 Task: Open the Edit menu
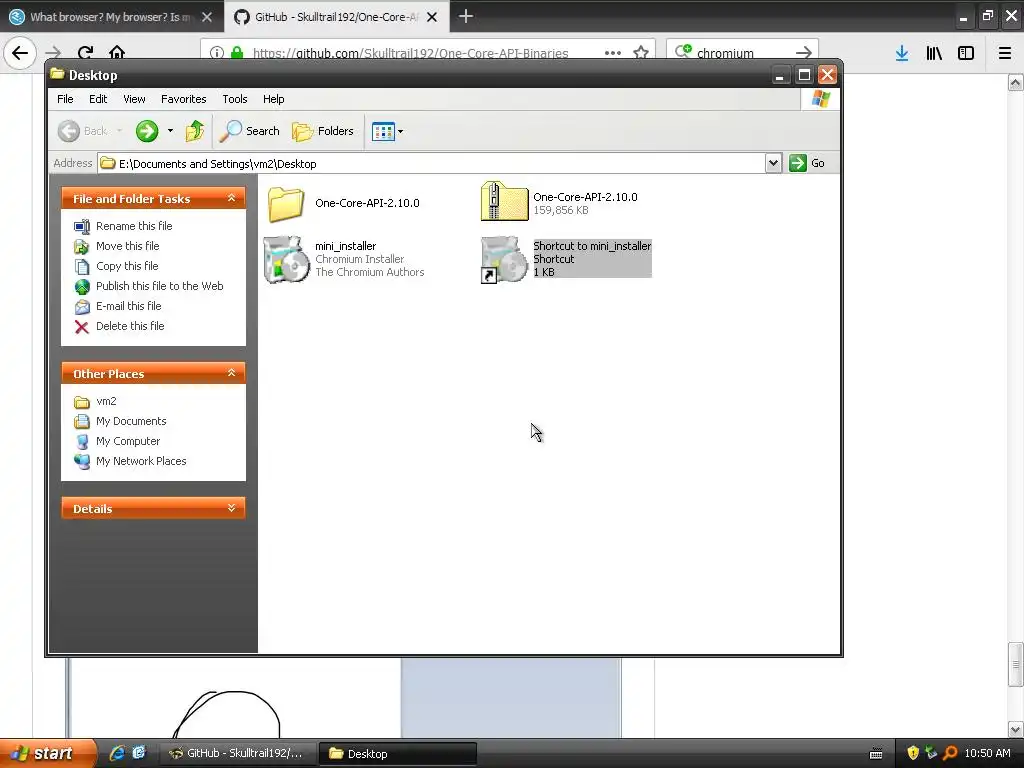pos(98,99)
